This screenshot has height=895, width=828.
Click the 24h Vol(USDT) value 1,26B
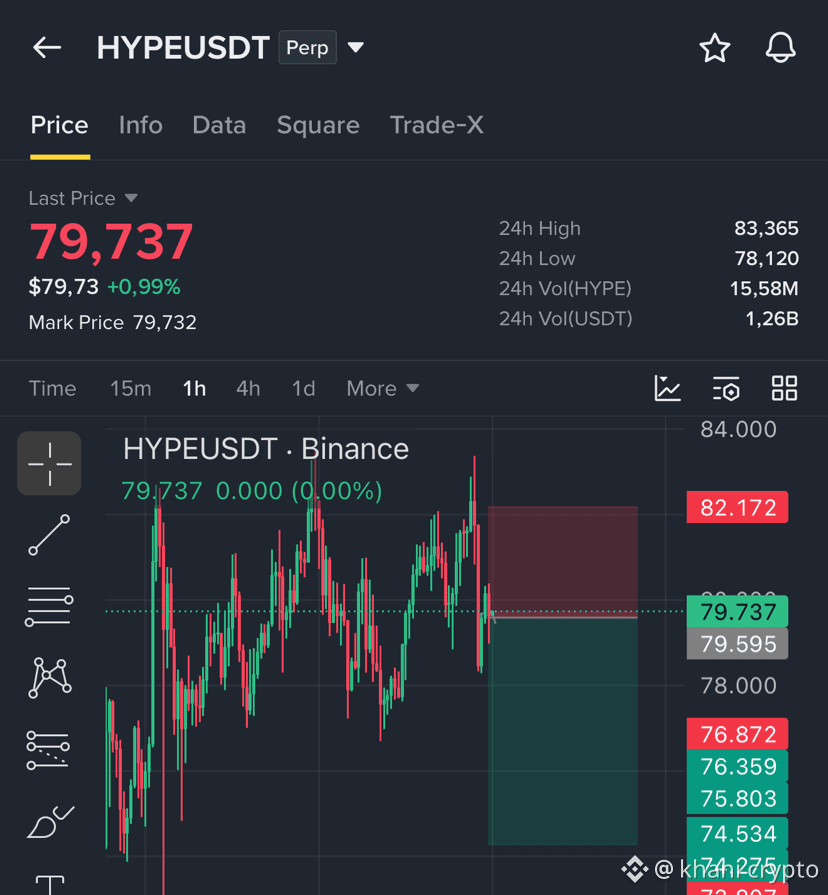772,319
